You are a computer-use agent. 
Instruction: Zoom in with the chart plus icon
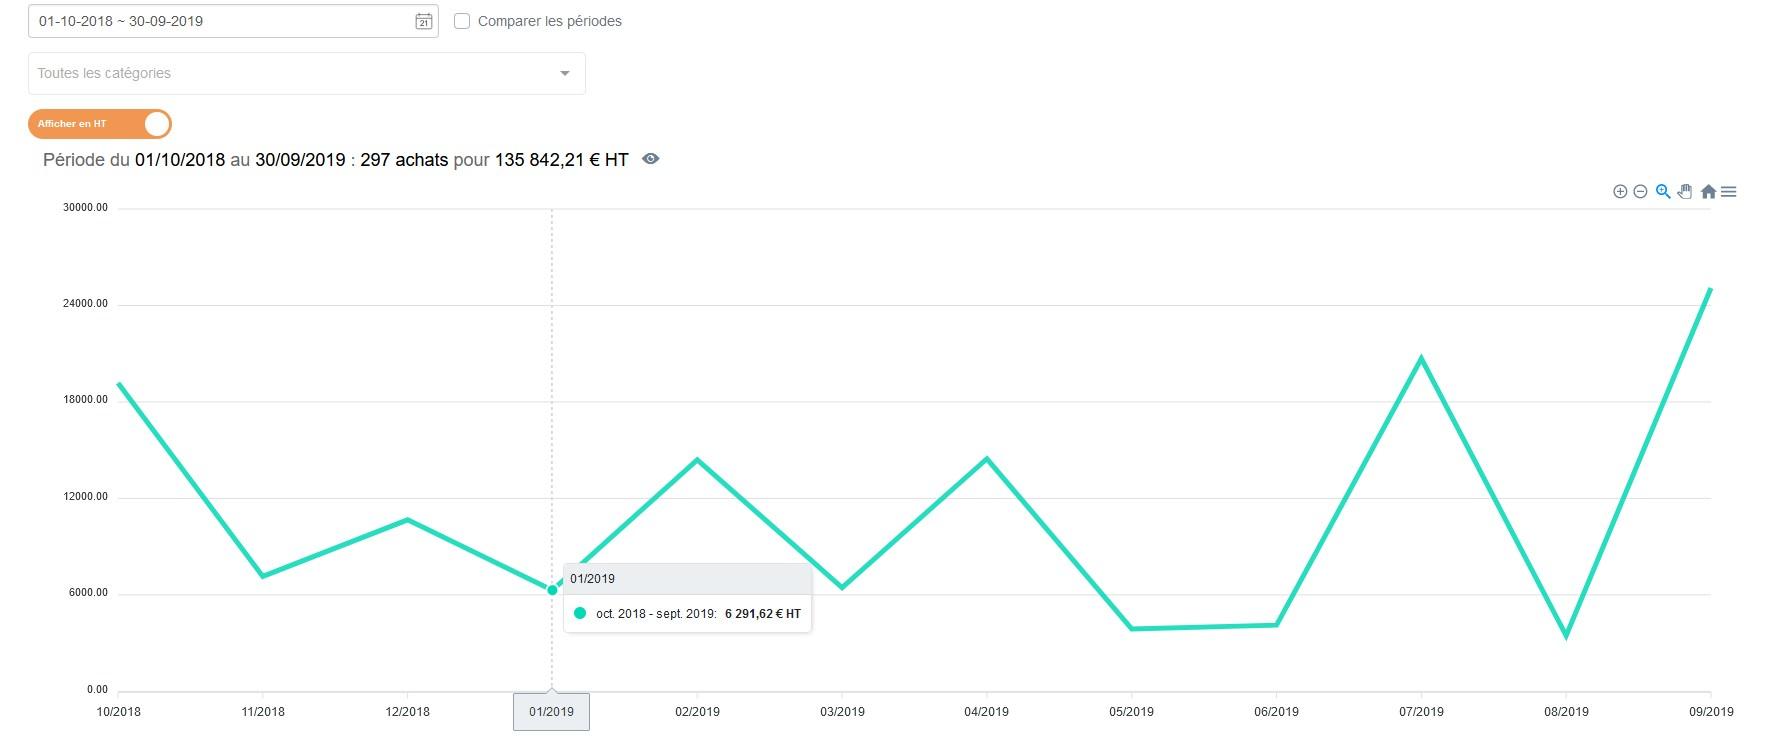pyautogui.click(x=1620, y=191)
